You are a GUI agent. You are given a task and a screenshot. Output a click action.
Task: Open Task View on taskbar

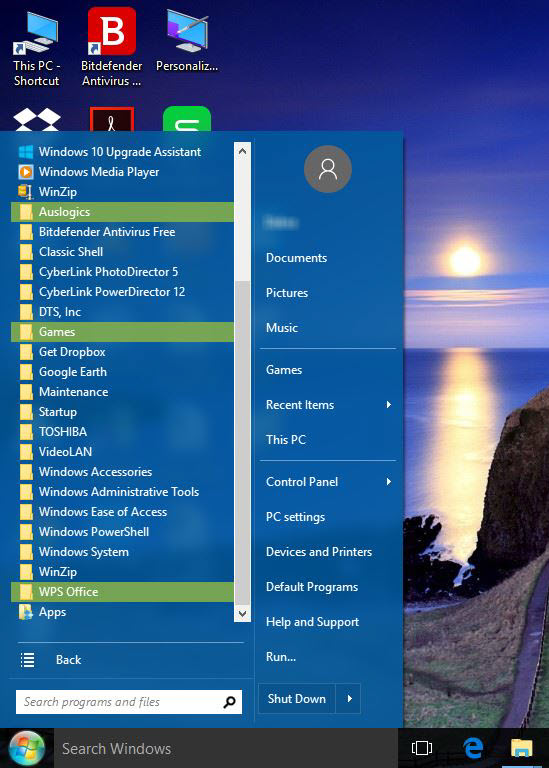pos(422,748)
